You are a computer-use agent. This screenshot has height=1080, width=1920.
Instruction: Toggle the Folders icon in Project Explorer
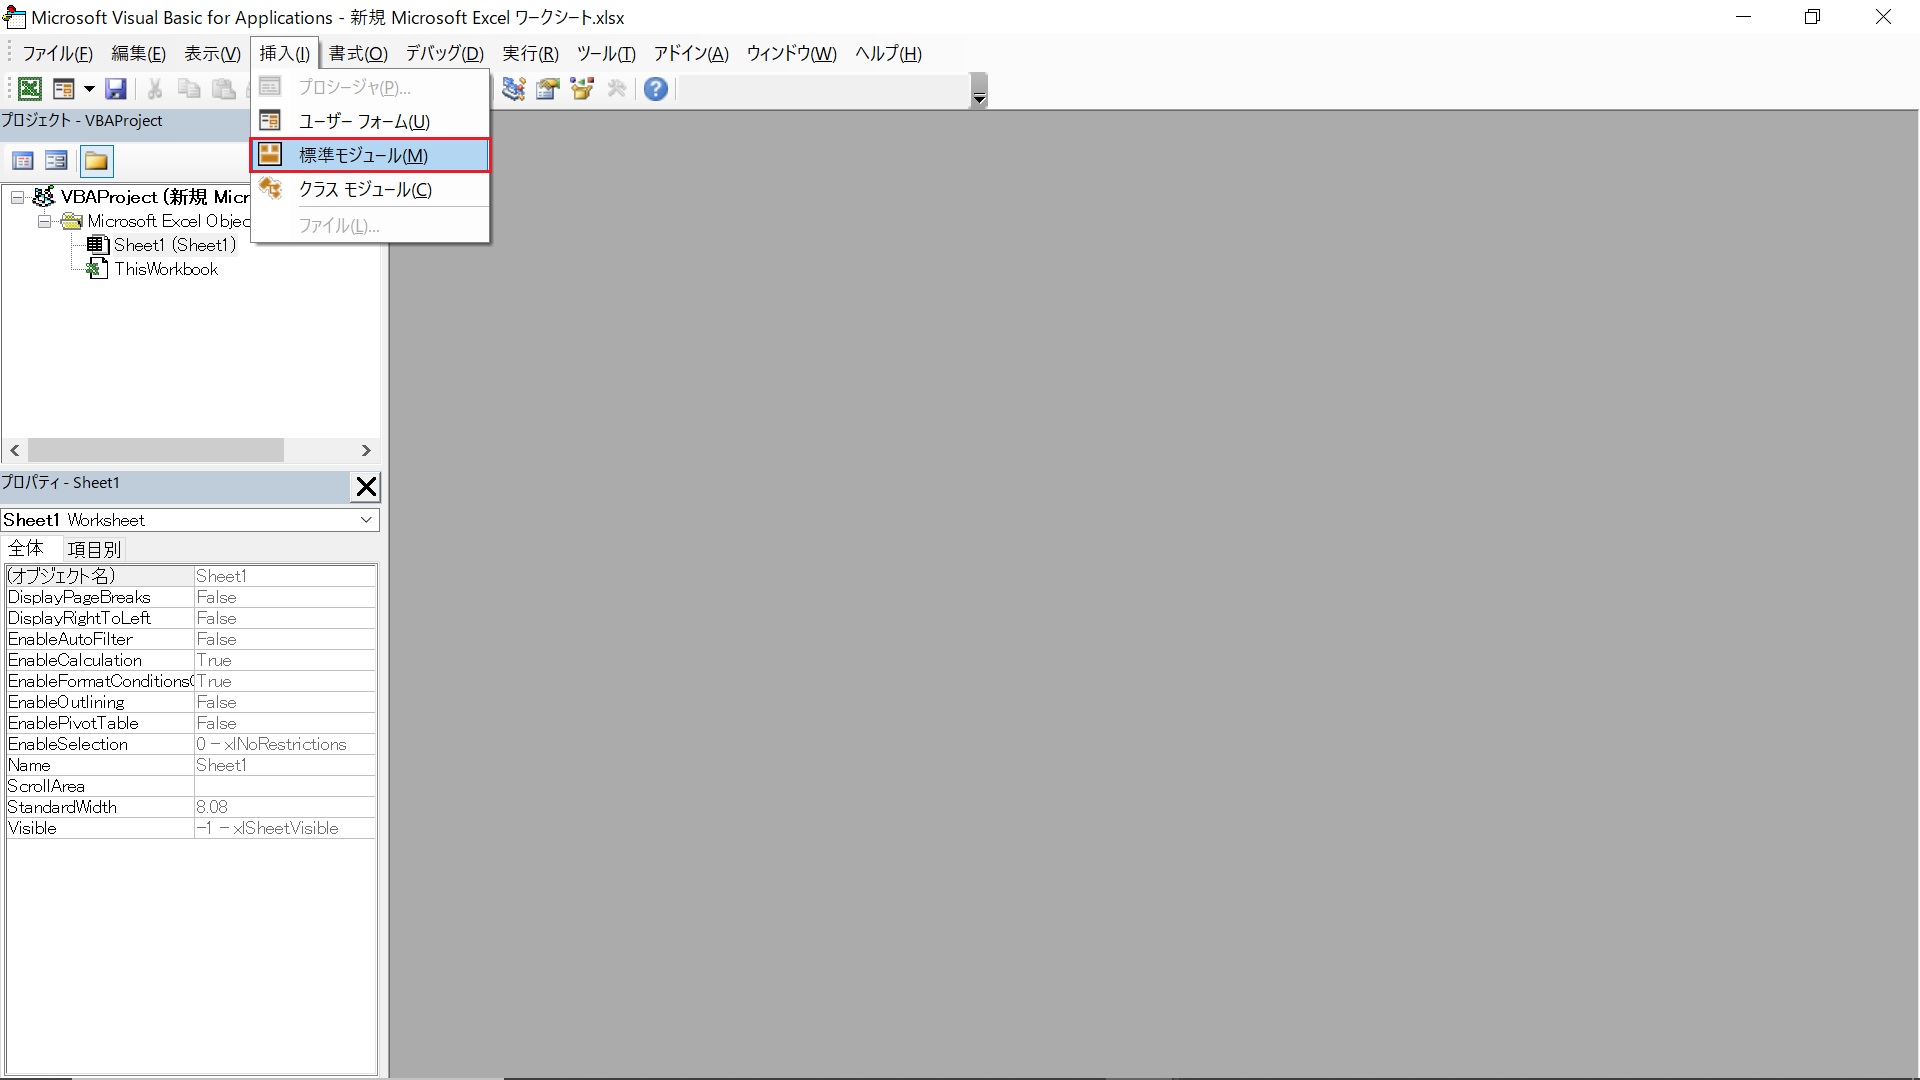coord(97,160)
